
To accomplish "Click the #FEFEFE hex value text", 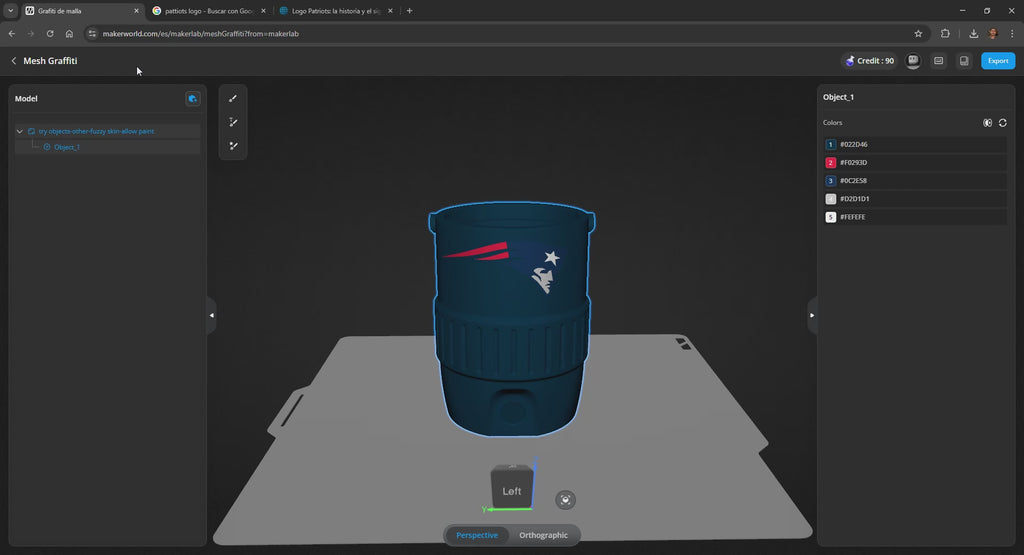I will click(852, 217).
